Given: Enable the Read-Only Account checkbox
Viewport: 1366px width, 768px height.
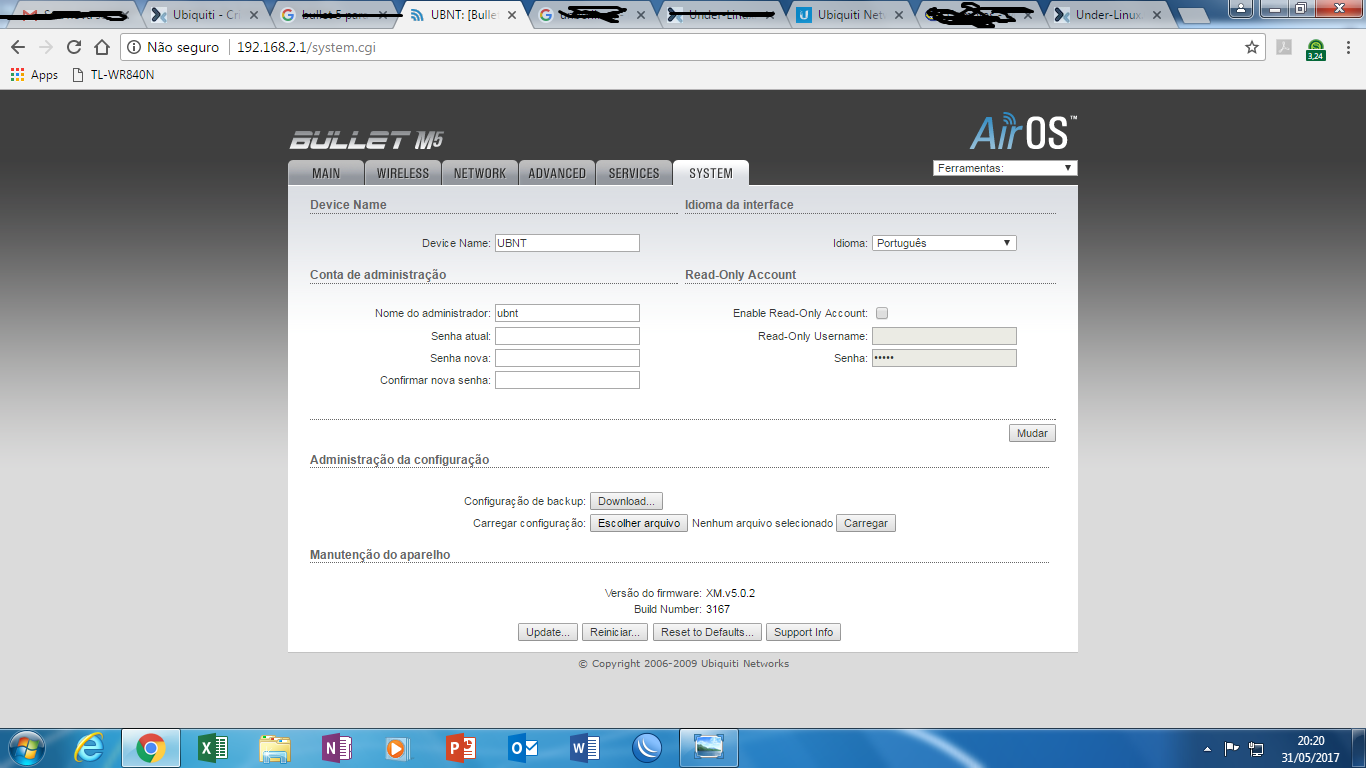Looking at the screenshot, I should click(881, 313).
